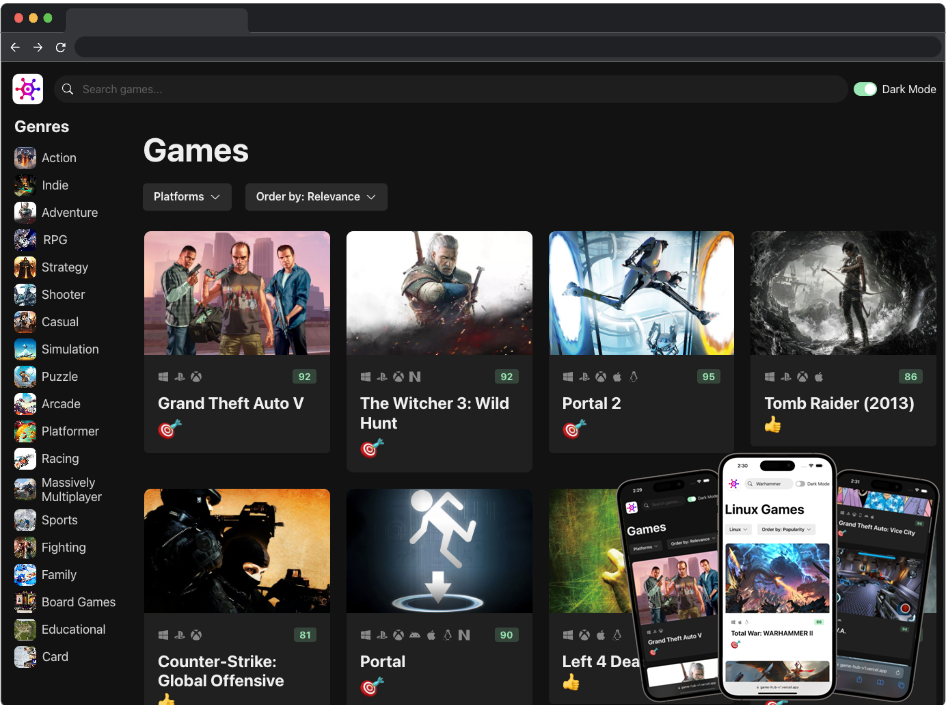Click the Platformer genre icon

[x=25, y=431]
